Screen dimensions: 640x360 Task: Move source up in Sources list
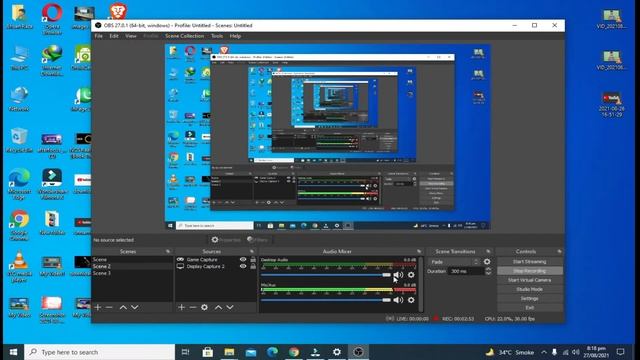tap(218, 307)
